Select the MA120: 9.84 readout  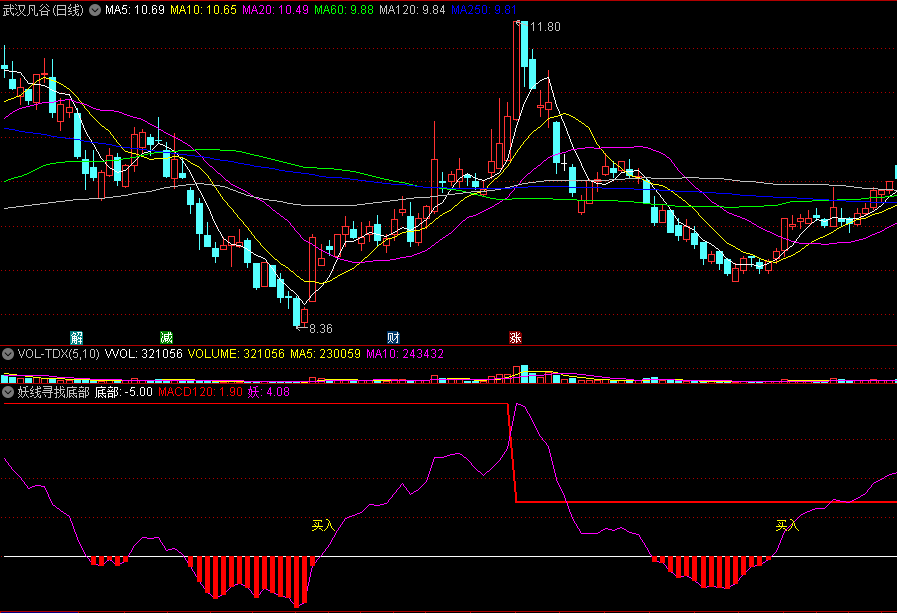coord(412,10)
